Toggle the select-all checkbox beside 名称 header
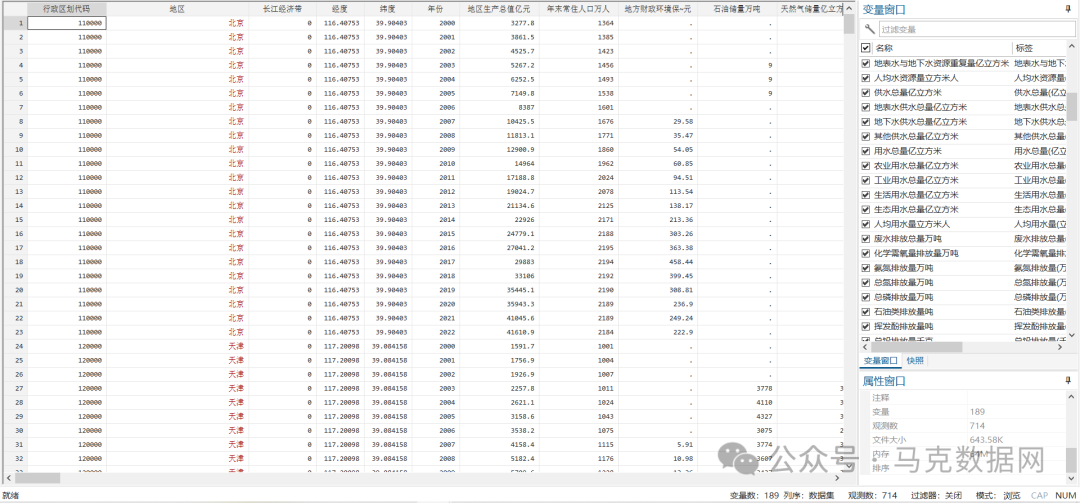Viewport: 1080px width, 503px height. tap(866, 47)
